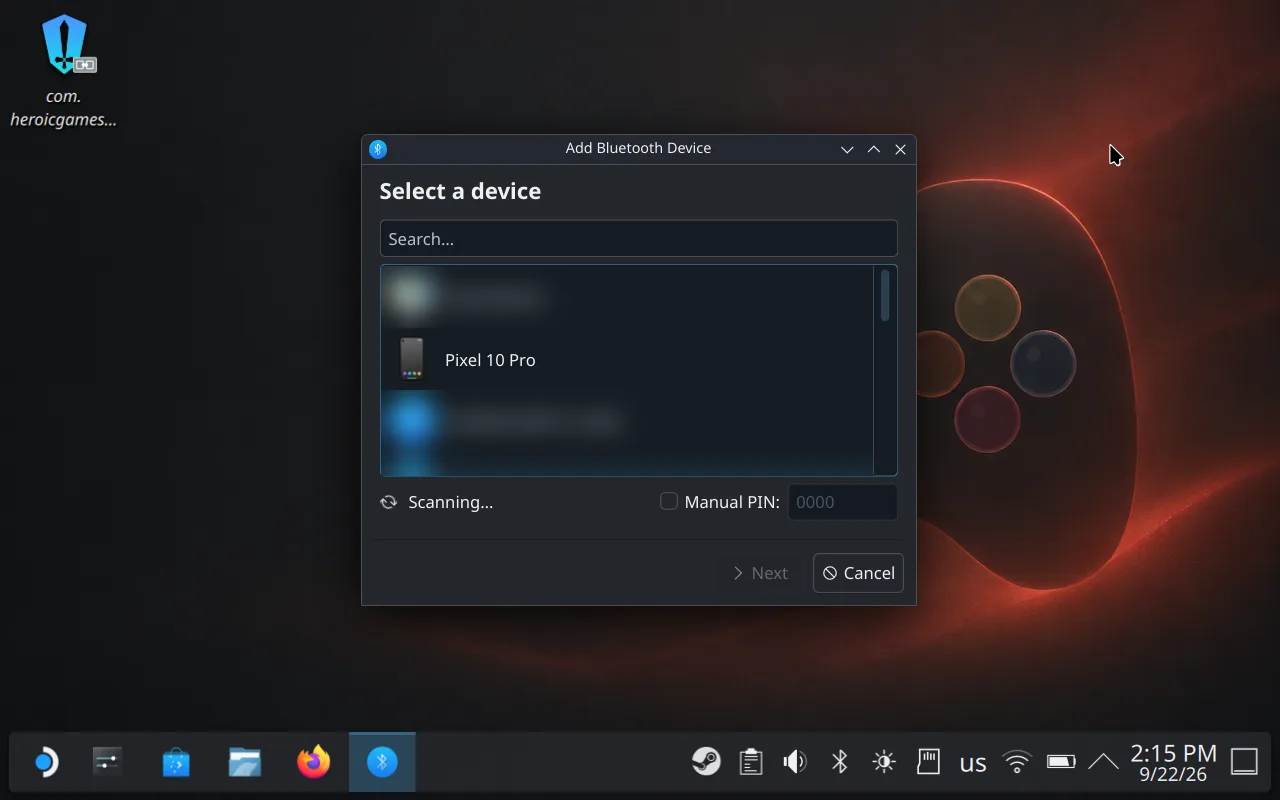
Task: Open the Dolphin file manager from the taskbar
Action: pyautogui.click(x=245, y=763)
